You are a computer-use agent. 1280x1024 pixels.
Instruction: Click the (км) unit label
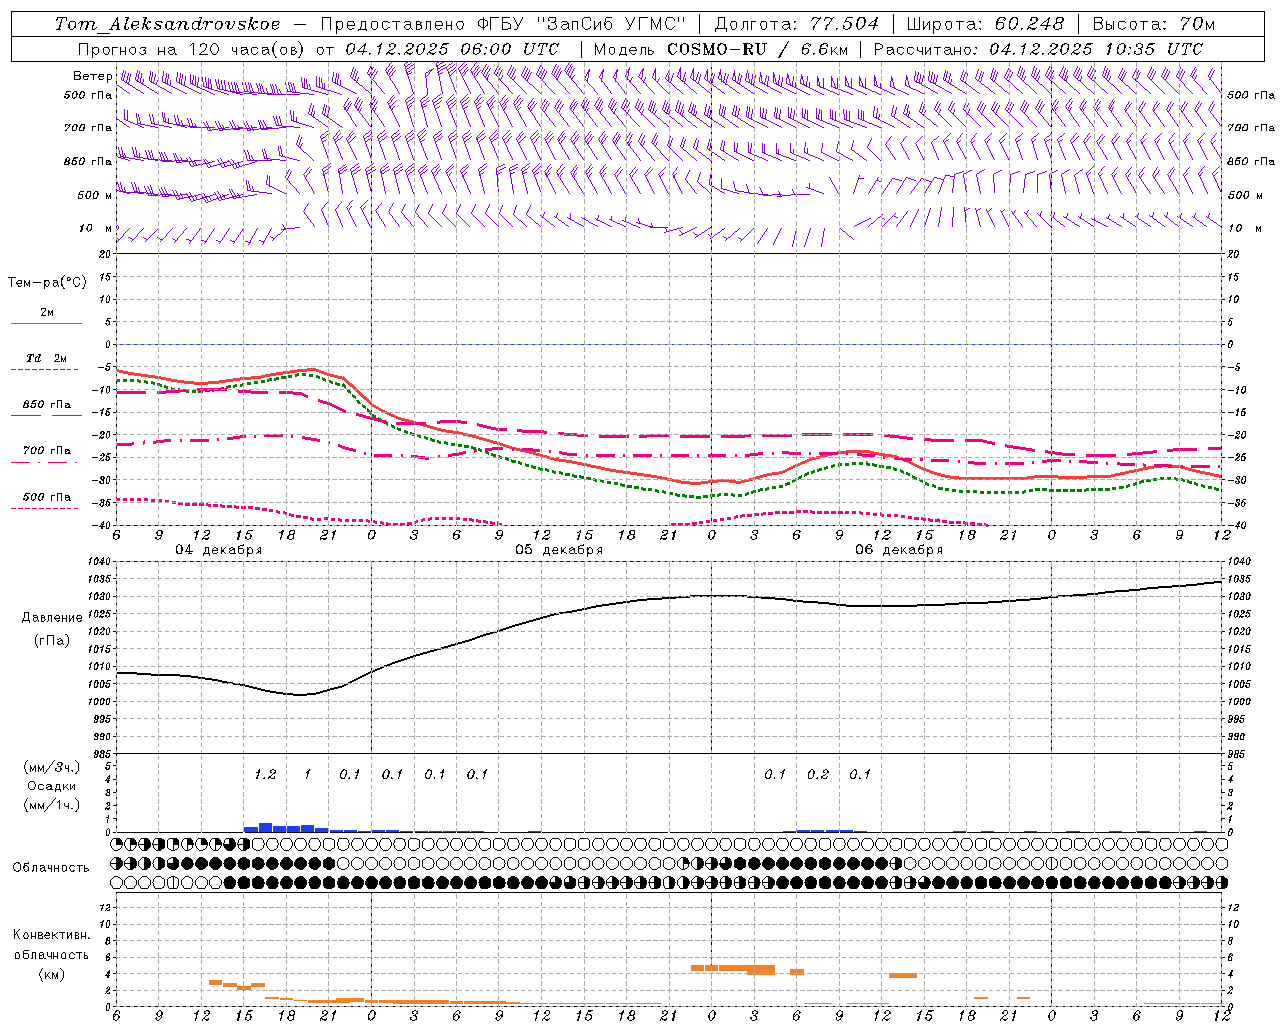pyautogui.click(x=51, y=974)
